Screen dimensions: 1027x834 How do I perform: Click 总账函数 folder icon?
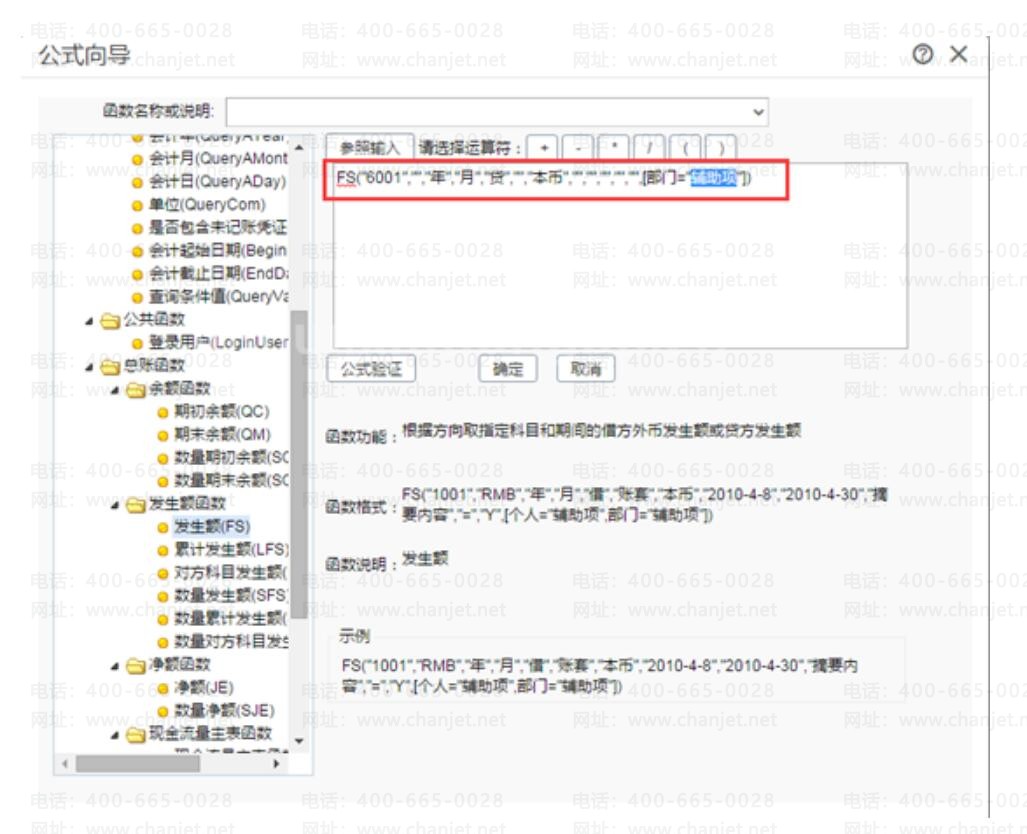pyautogui.click(x=110, y=366)
